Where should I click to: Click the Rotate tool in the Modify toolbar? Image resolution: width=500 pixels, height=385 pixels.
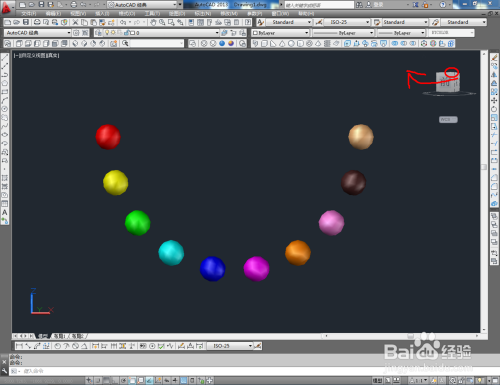[494, 109]
